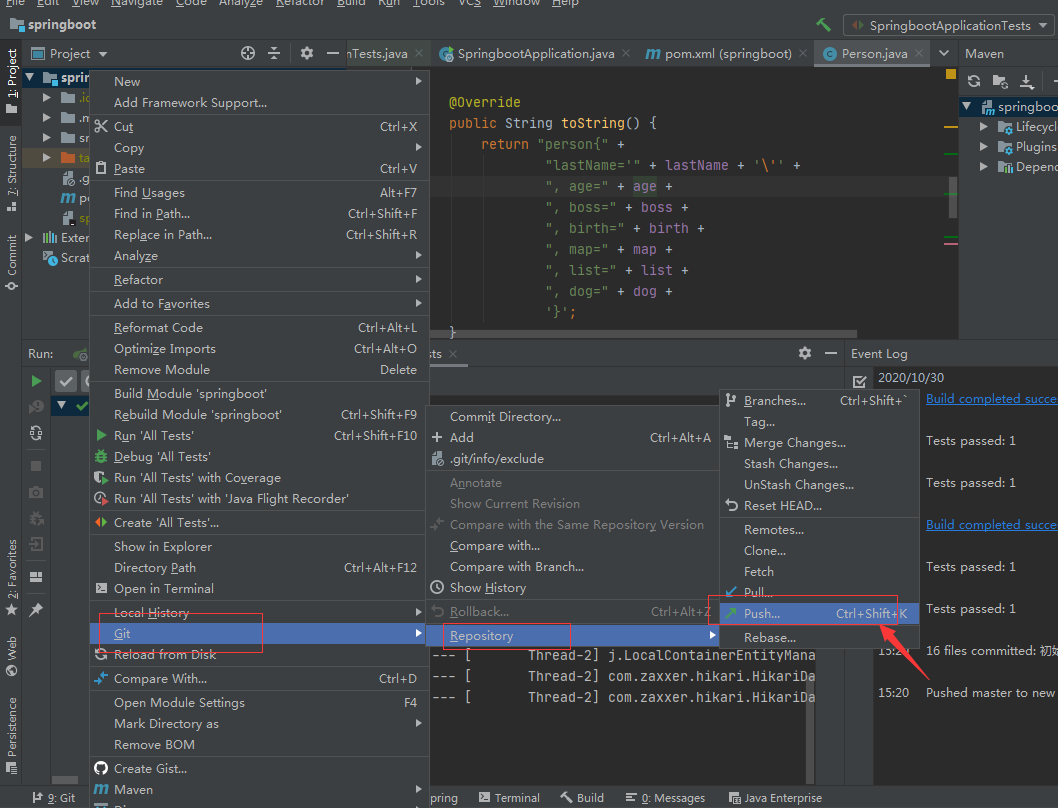Select Commit Directory... menu entry
Image resolution: width=1058 pixels, height=808 pixels.
pos(572,416)
